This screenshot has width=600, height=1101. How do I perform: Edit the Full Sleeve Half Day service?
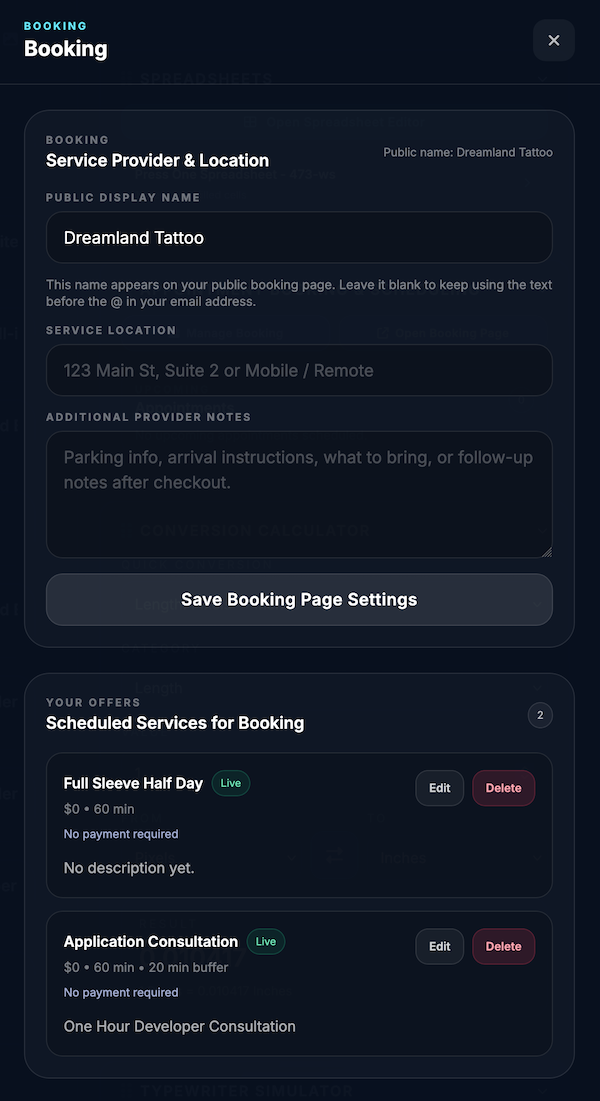coord(439,787)
